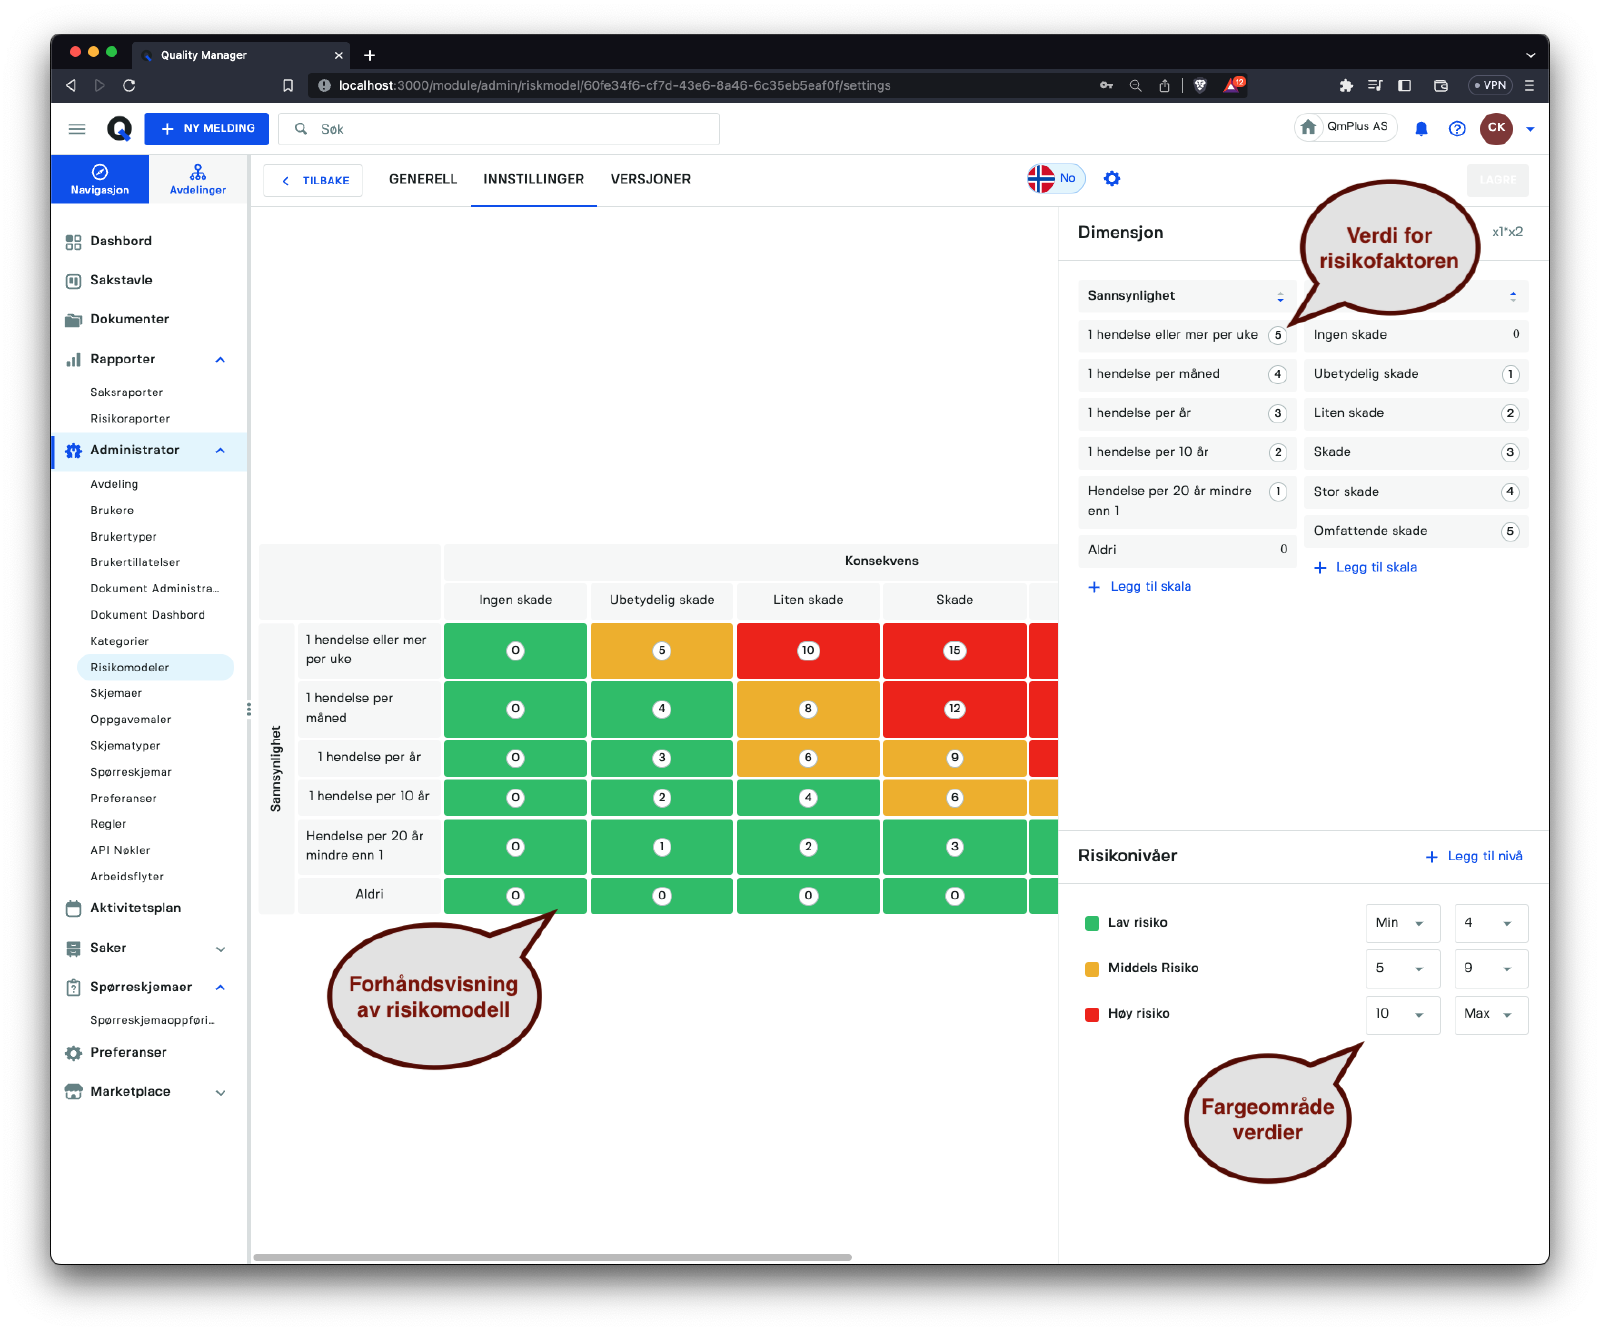
Task: Open Dashbord from the sidebar
Action: (x=121, y=241)
